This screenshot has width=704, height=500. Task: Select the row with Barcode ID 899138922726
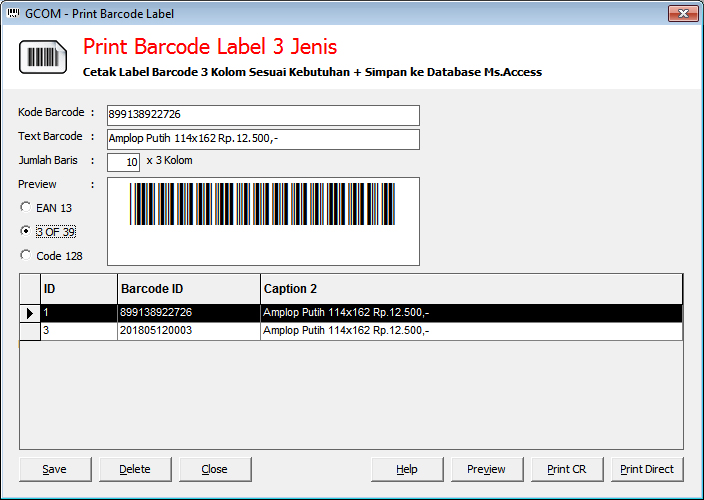pos(188,313)
